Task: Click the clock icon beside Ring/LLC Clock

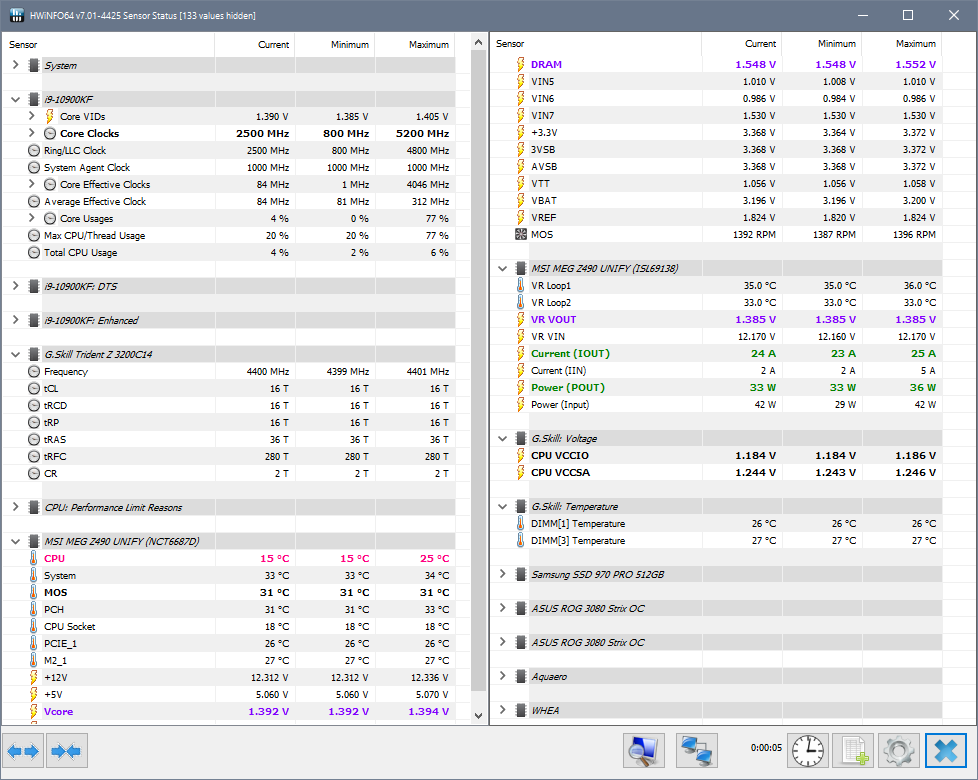Action: click(x=34, y=150)
